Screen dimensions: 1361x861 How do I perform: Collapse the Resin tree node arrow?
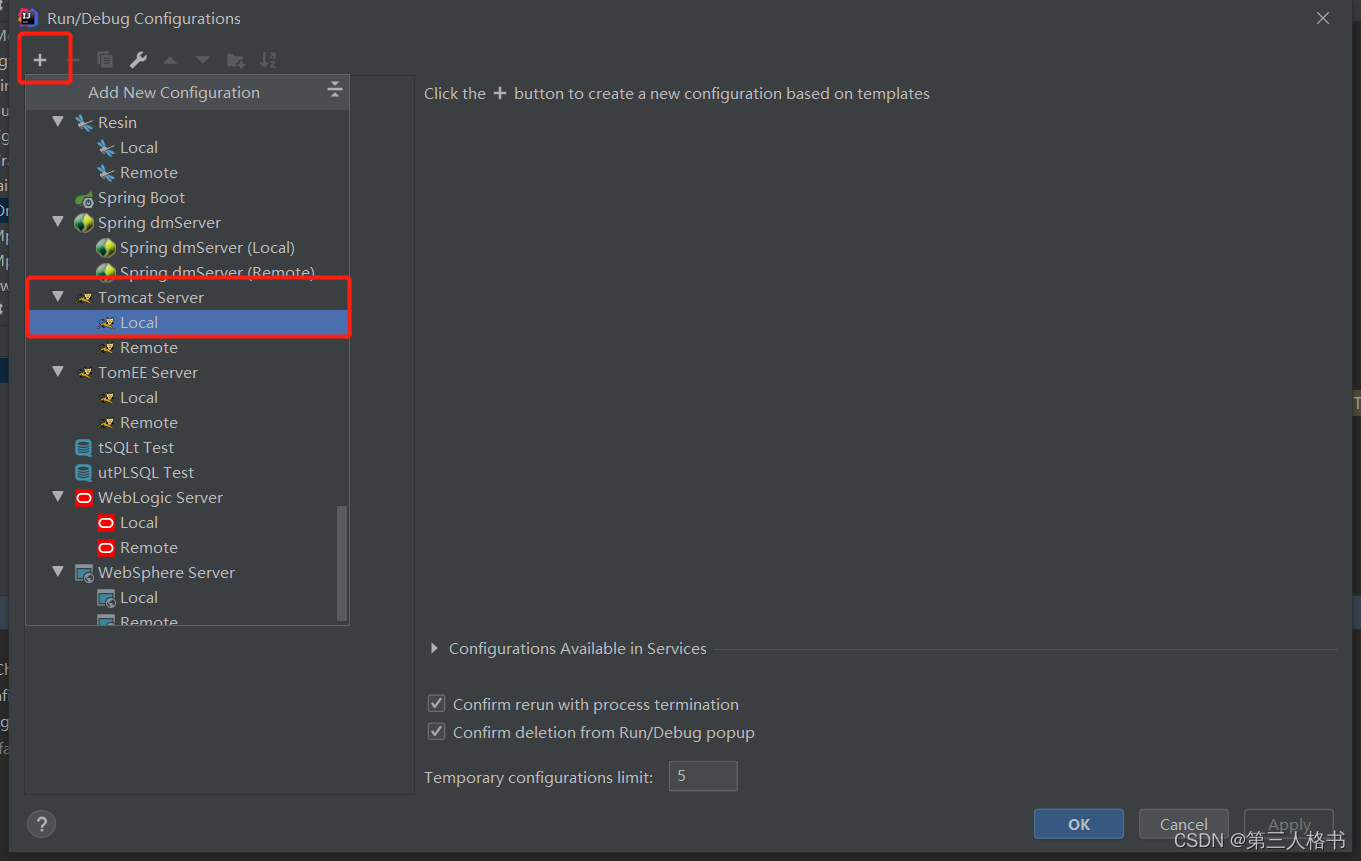(58, 122)
